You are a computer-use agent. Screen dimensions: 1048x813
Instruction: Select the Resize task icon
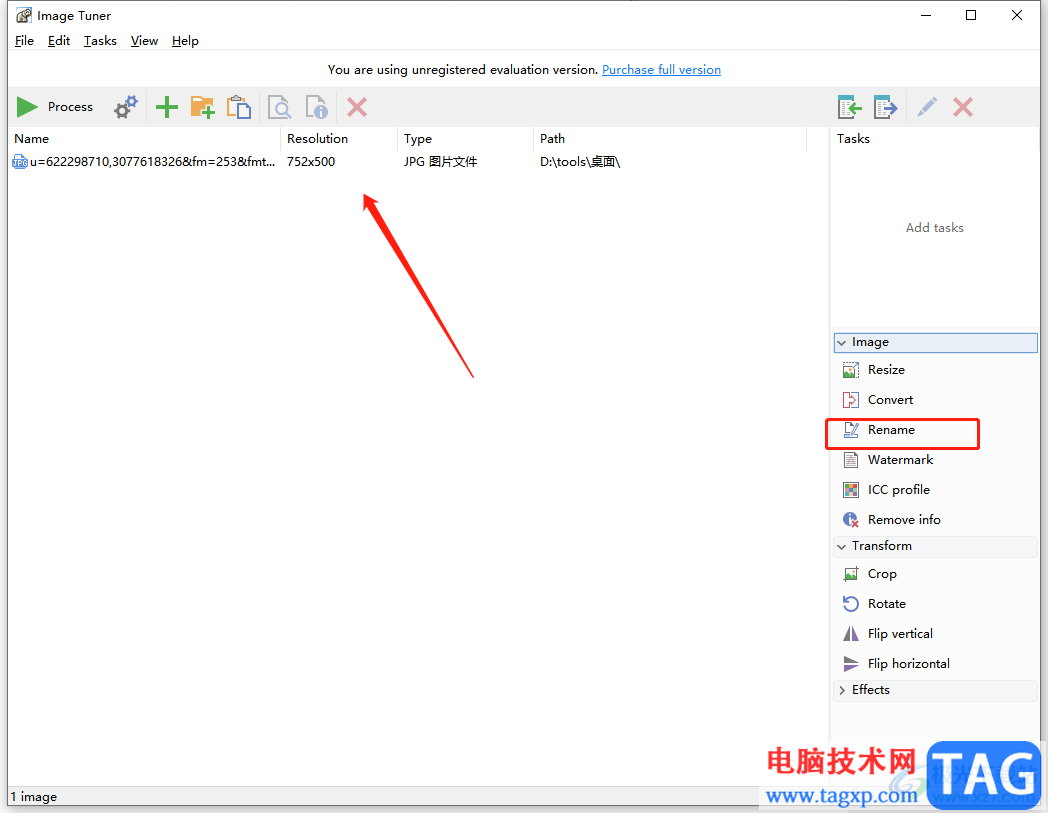click(850, 370)
